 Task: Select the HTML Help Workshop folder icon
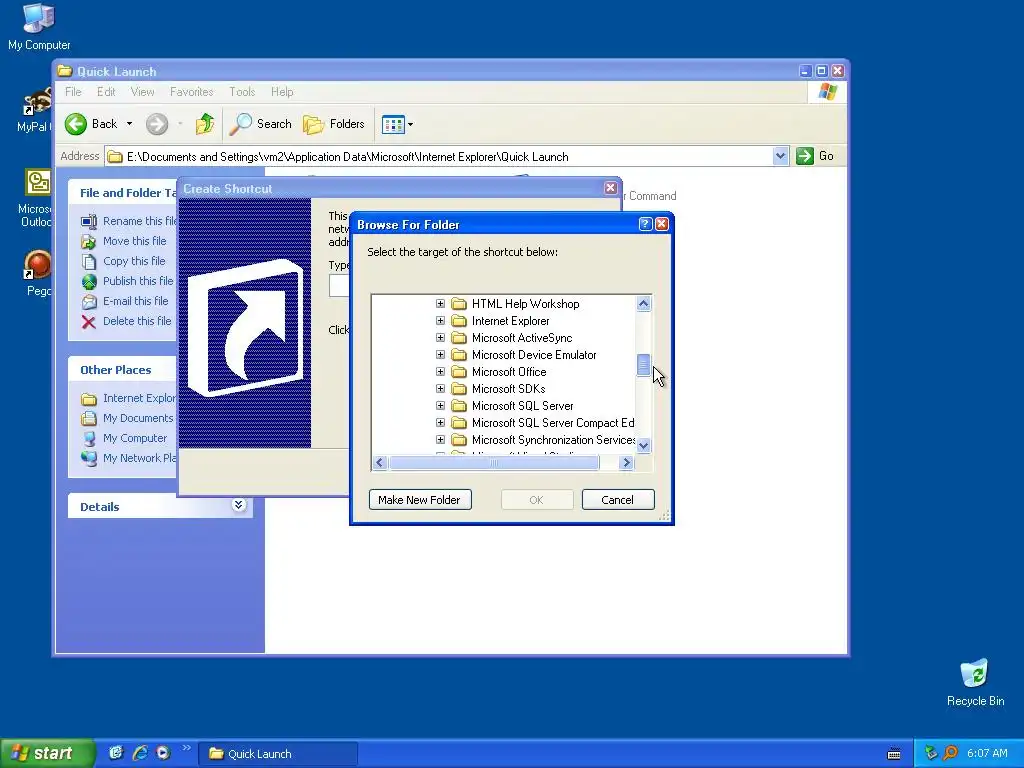tap(460, 304)
